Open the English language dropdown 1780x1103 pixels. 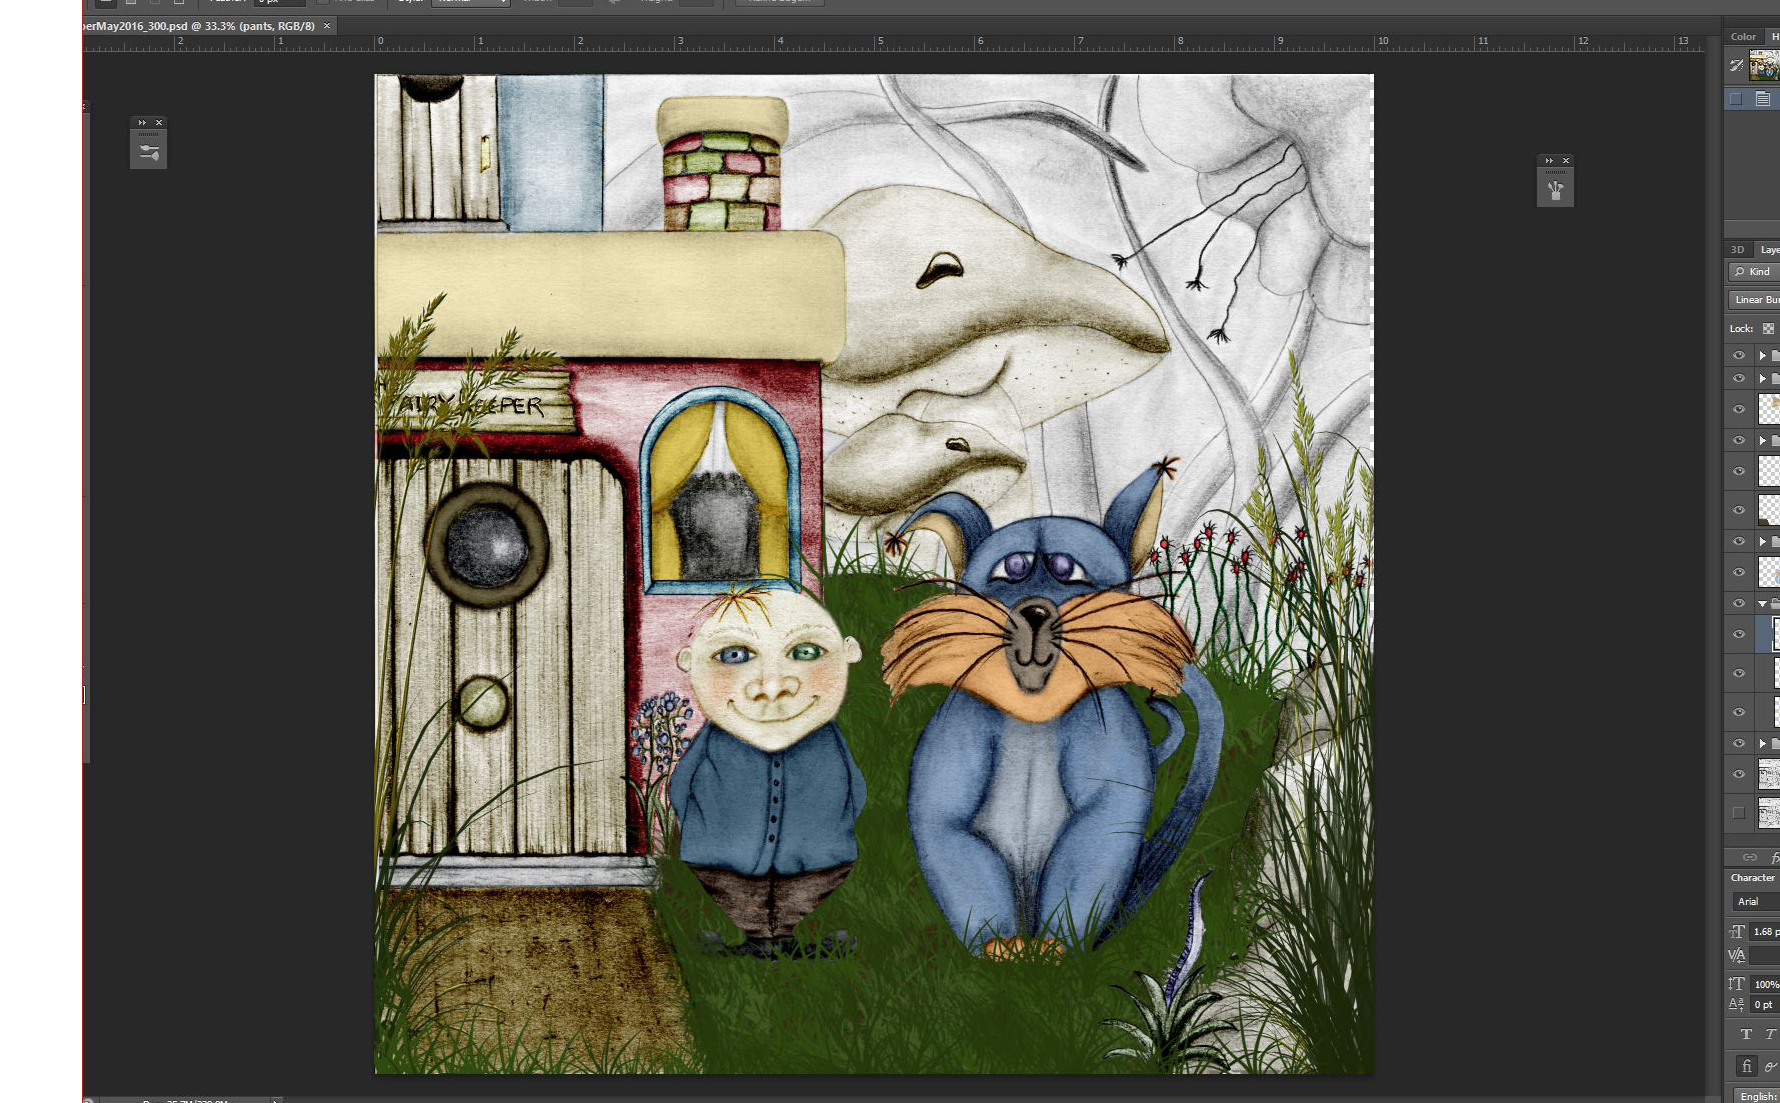(x=1757, y=1096)
